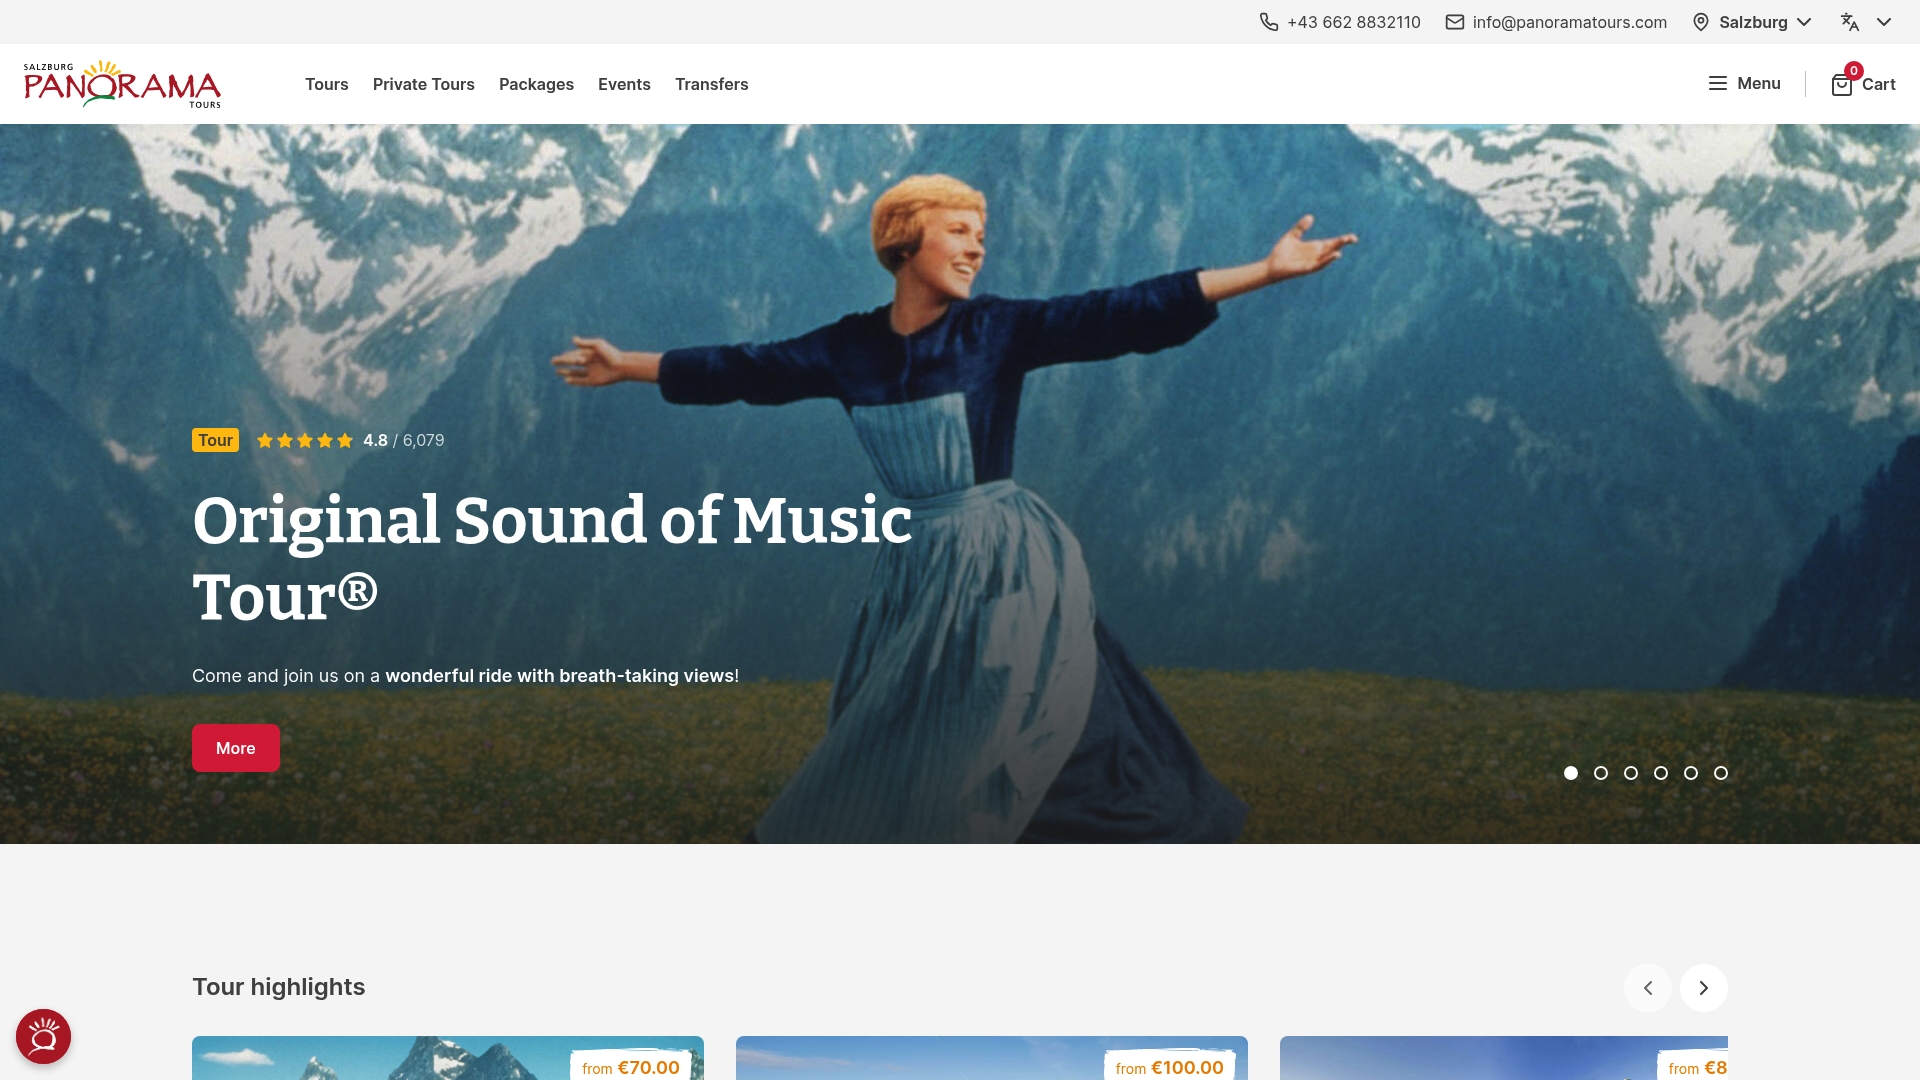Open tour card priced from €100.00
This screenshot has width=1920, height=1080.
pyautogui.click(x=992, y=1058)
